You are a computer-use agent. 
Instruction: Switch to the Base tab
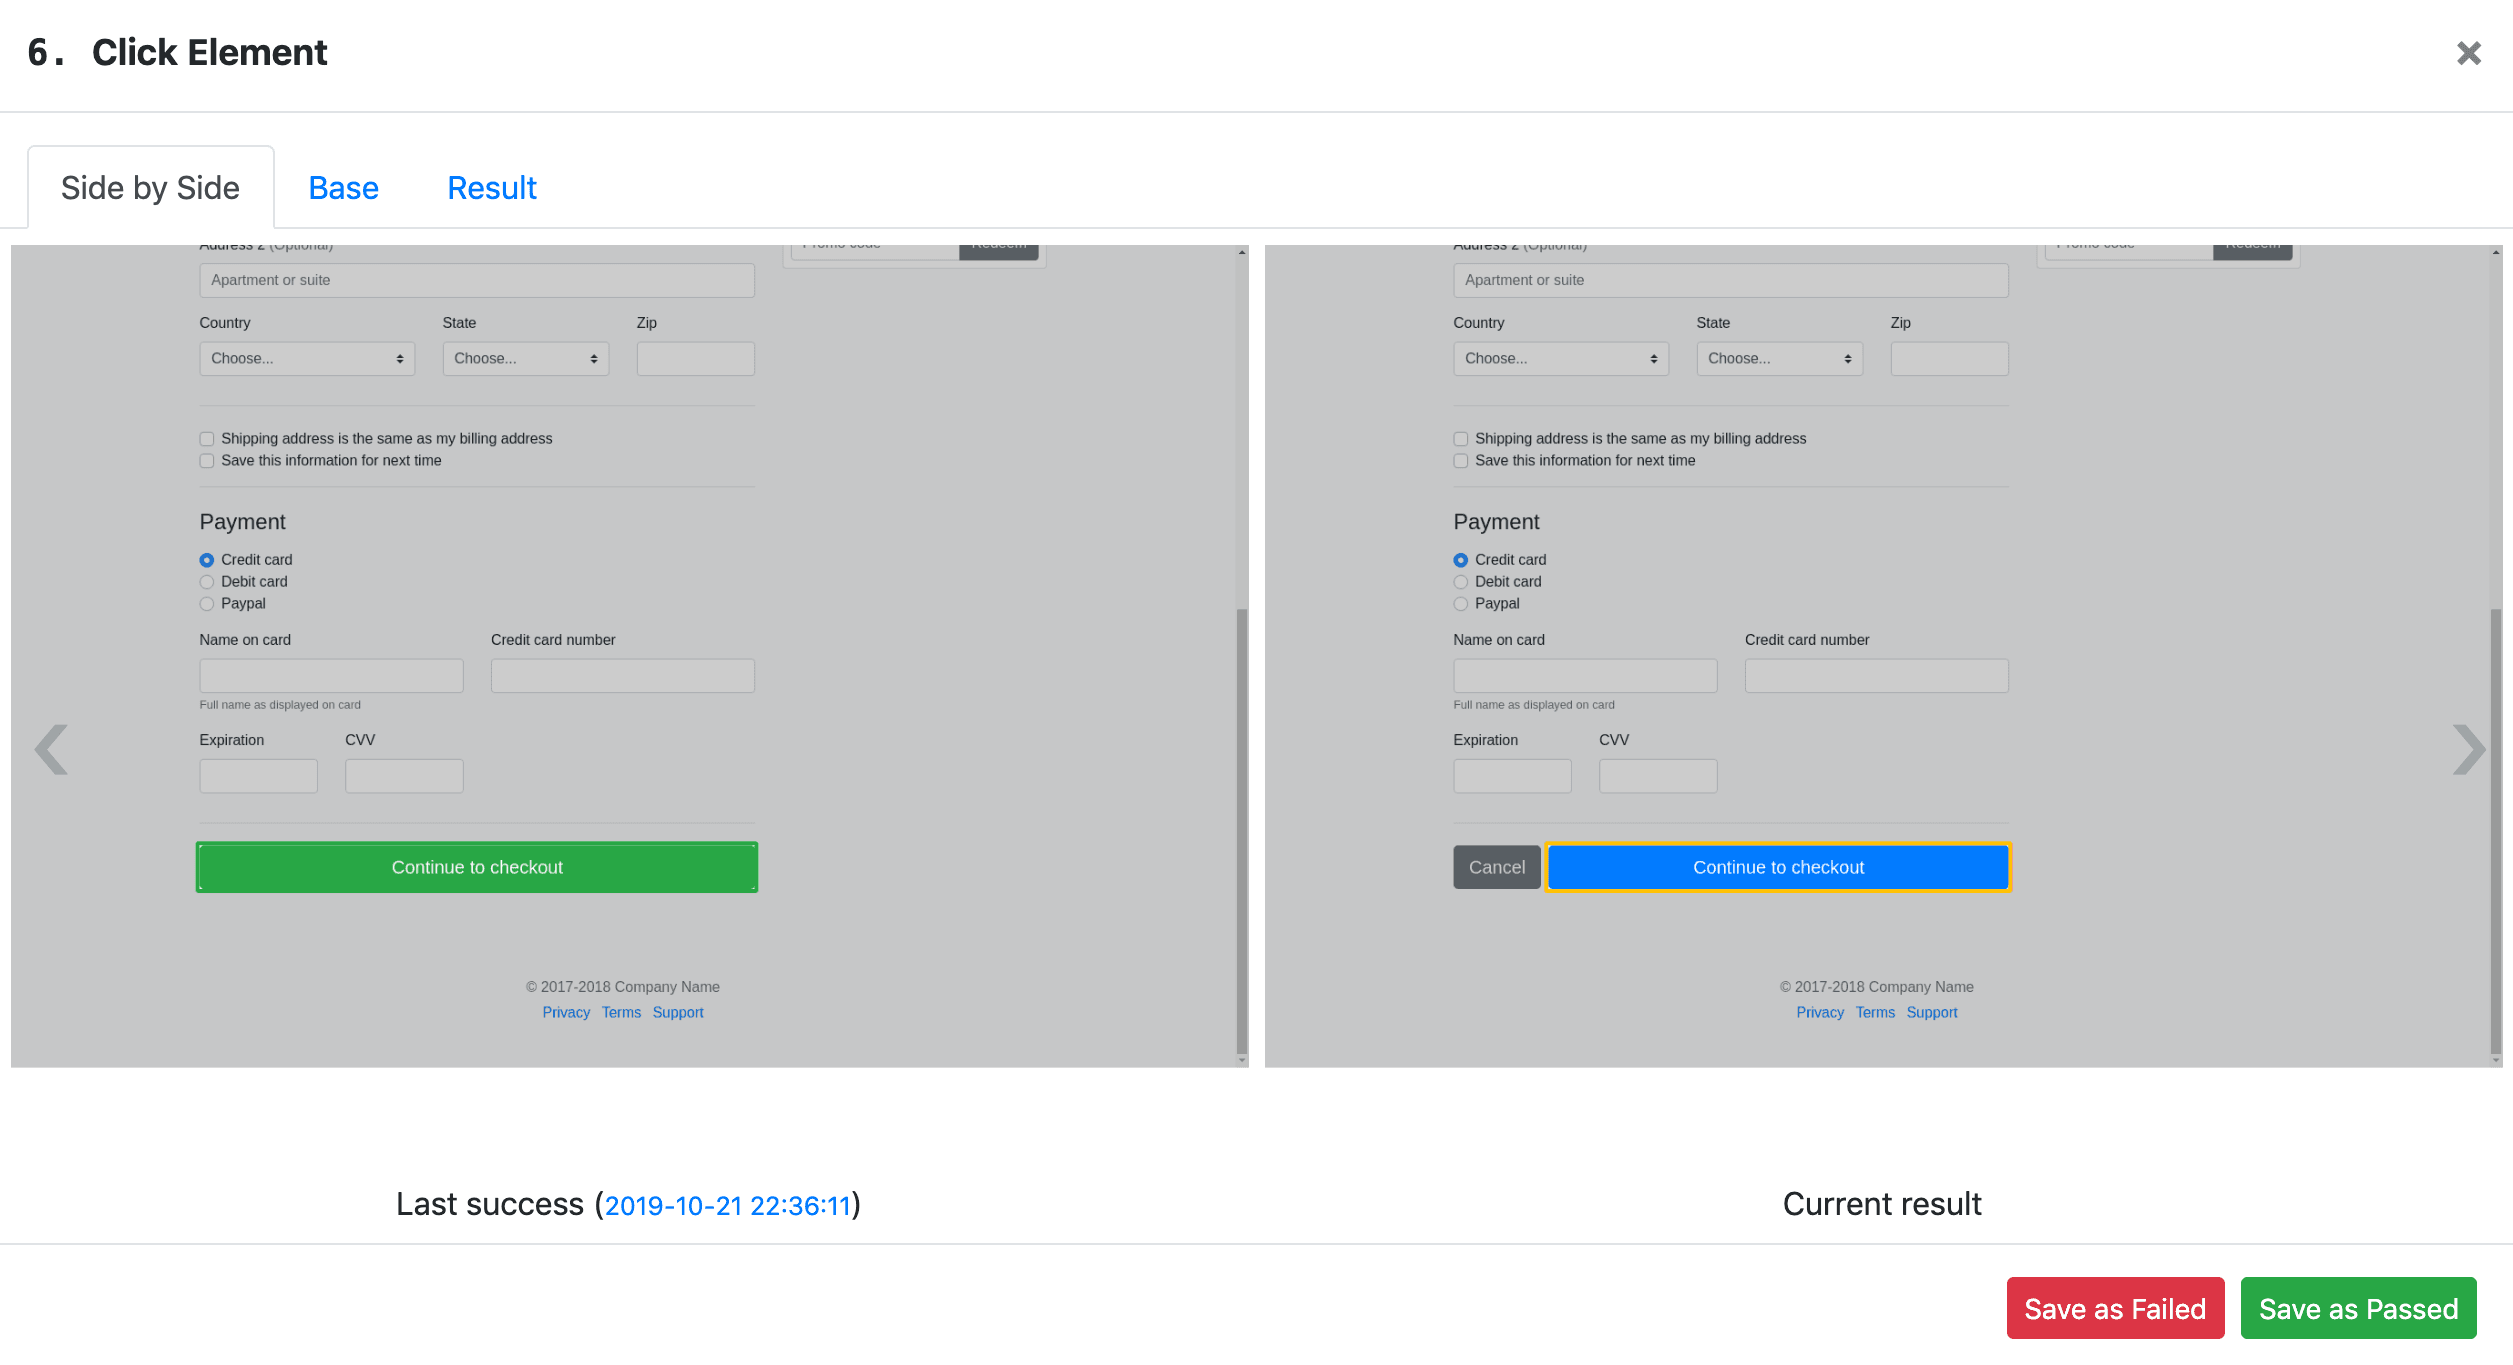(x=343, y=187)
